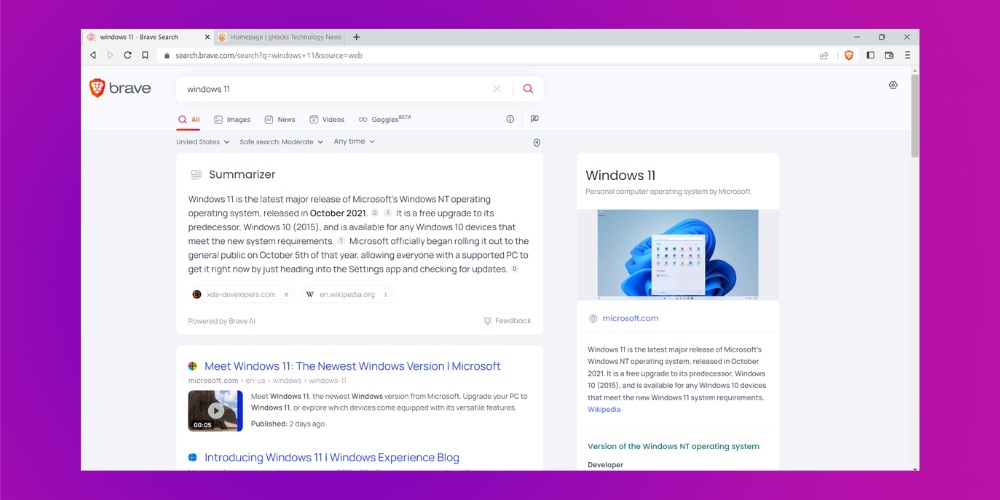Open Brave Shields lion icon in toolbar
Image resolution: width=1000 pixels, height=500 pixels.
click(849, 55)
